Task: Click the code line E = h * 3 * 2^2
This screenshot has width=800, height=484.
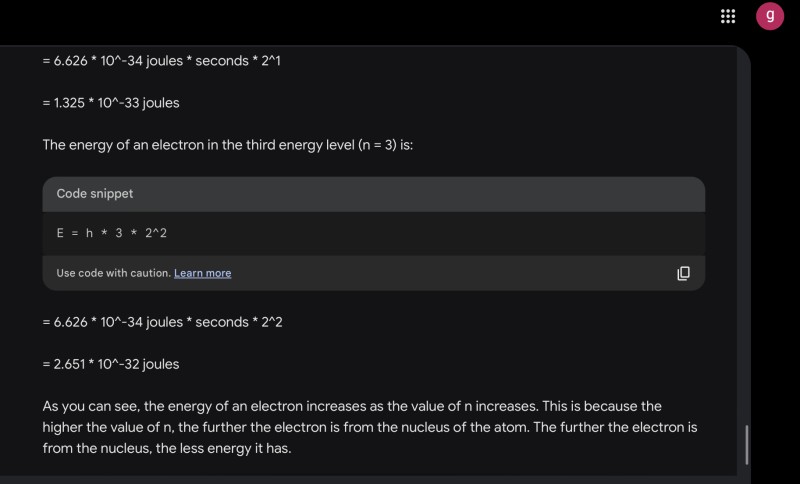Action: [x=111, y=233]
